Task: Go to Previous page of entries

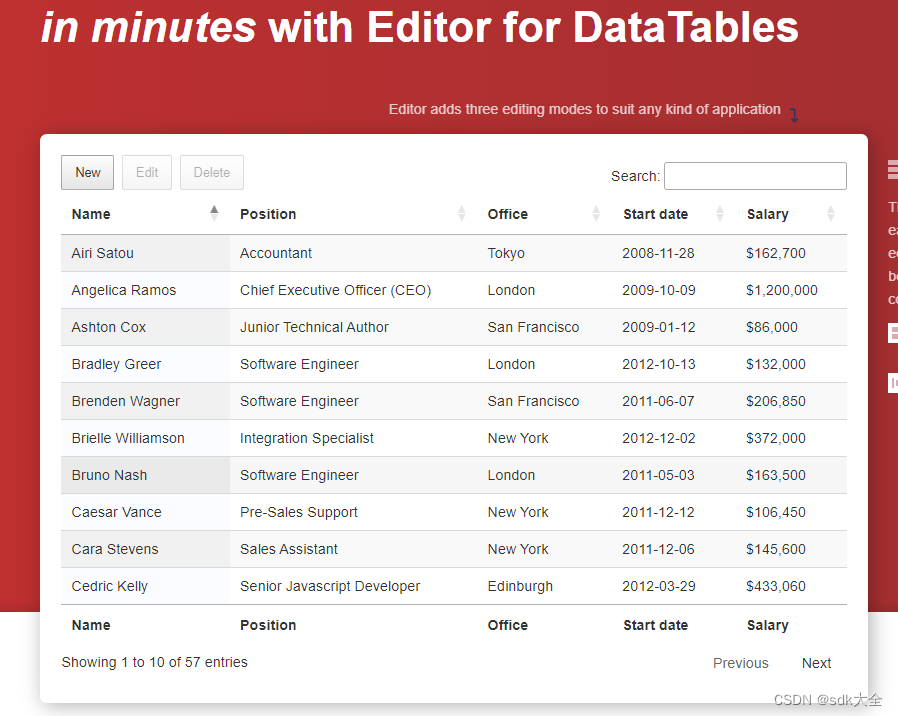Action: (741, 663)
